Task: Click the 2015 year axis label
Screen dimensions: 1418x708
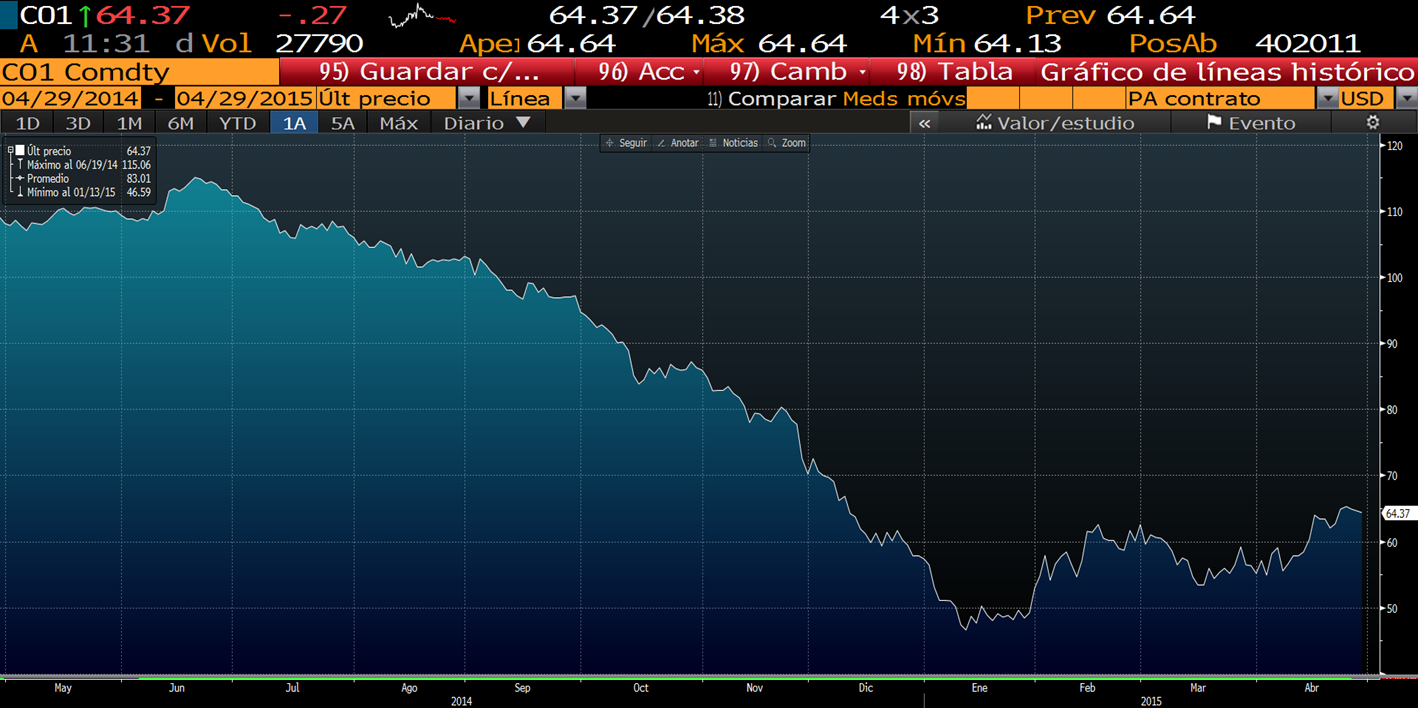Action: [1151, 701]
